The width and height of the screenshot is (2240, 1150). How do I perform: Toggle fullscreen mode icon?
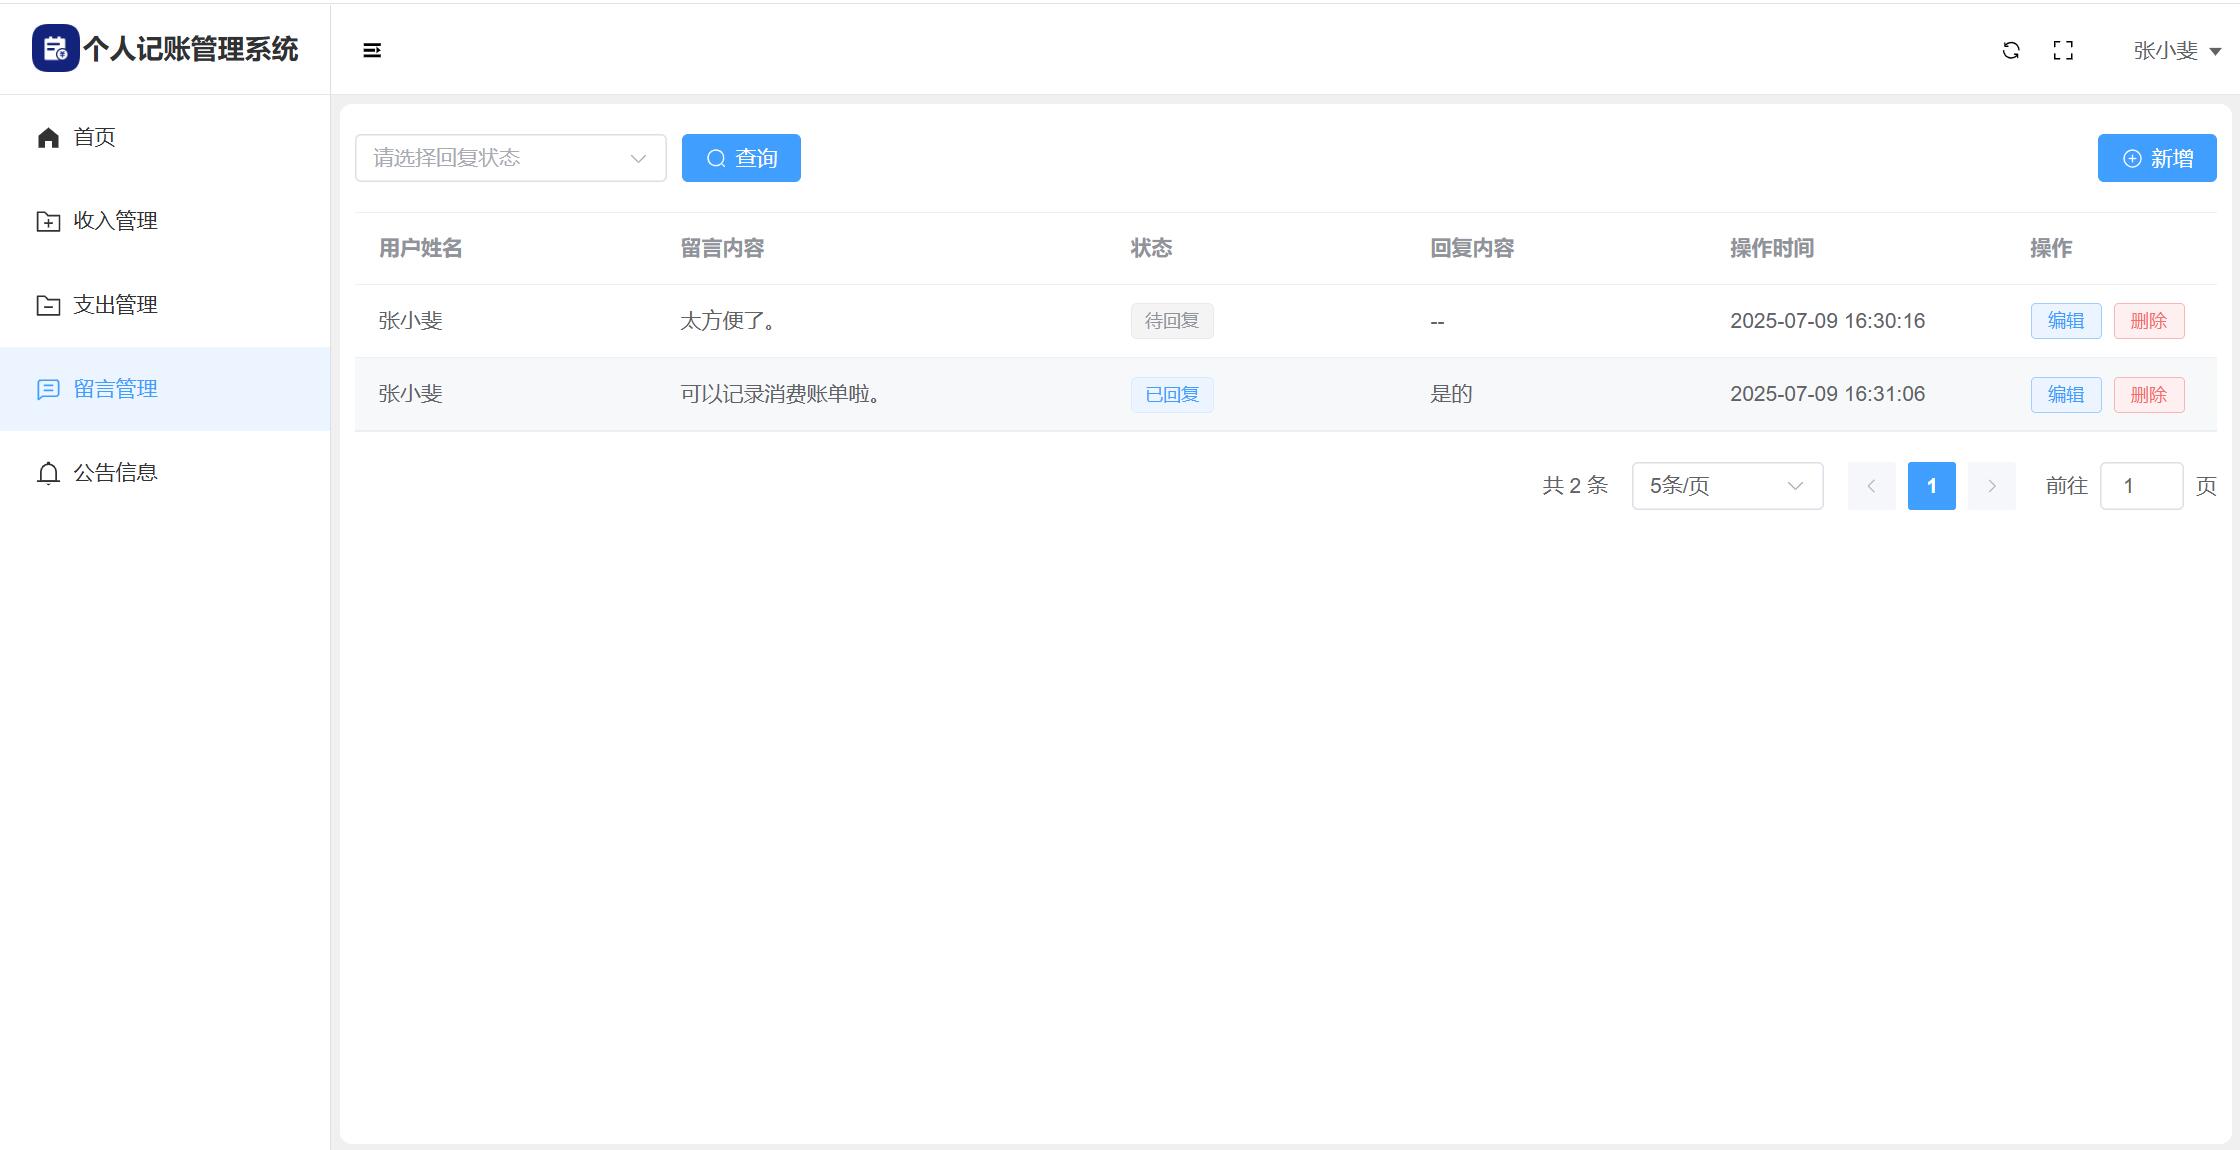[2063, 51]
